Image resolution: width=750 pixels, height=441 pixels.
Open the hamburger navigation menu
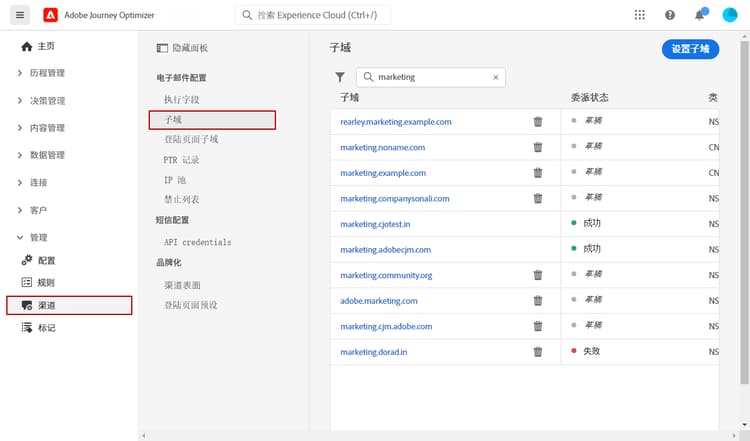click(x=20, y=15)
